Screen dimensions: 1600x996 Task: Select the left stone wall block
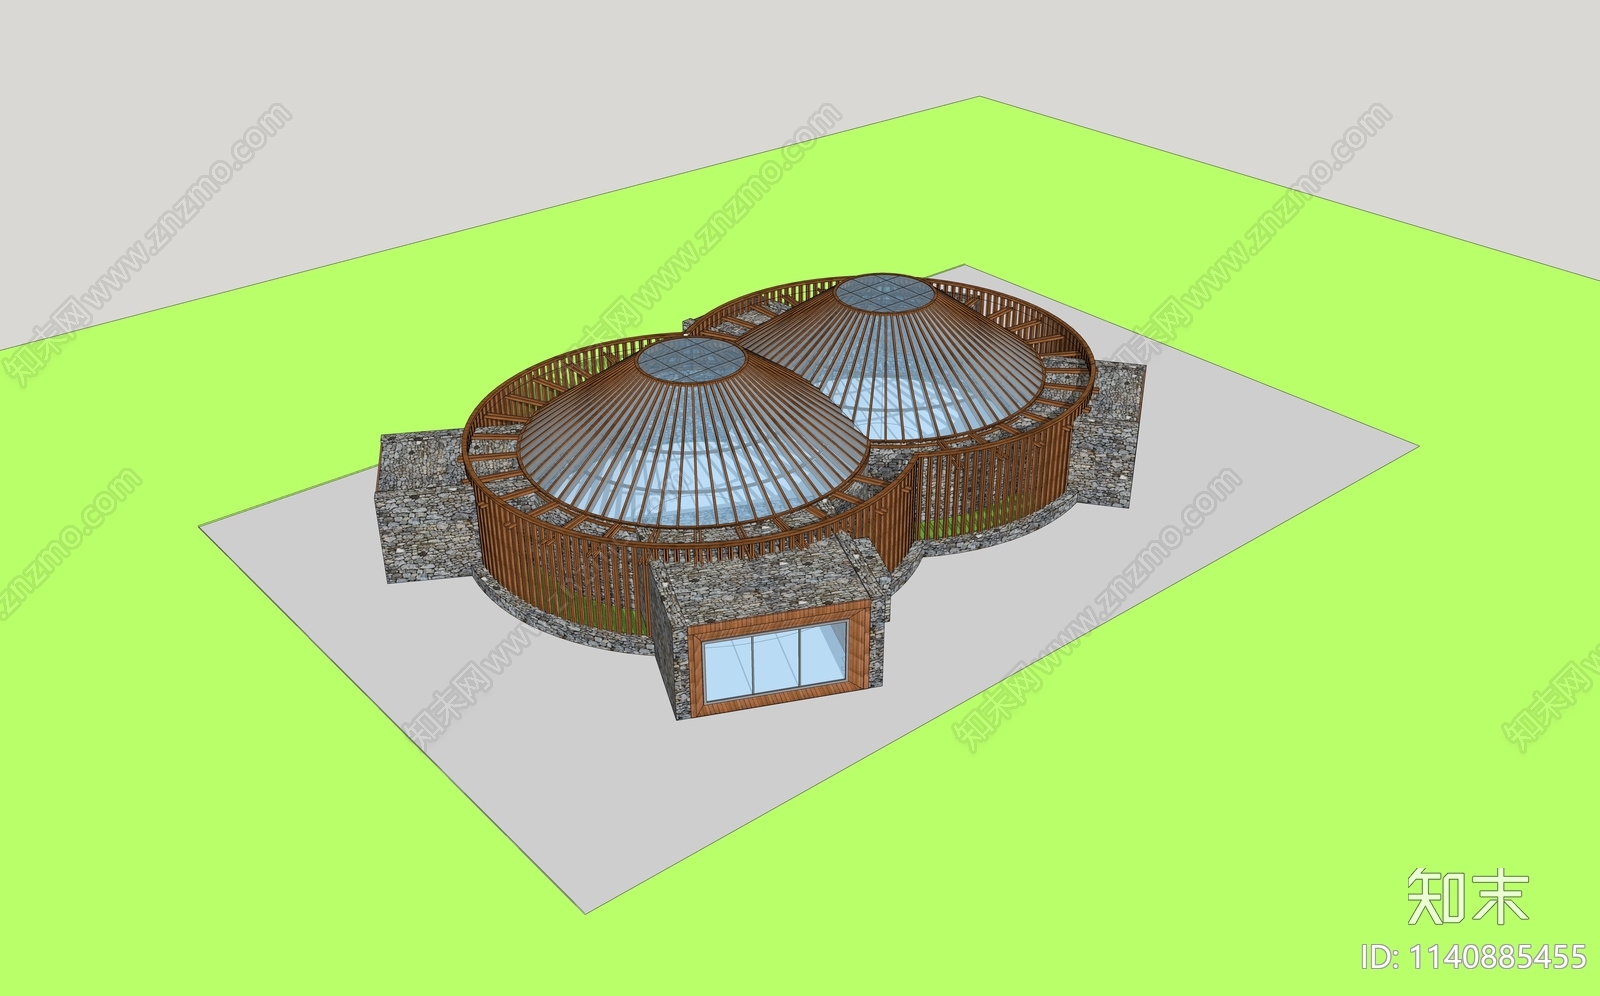point(427,507)
